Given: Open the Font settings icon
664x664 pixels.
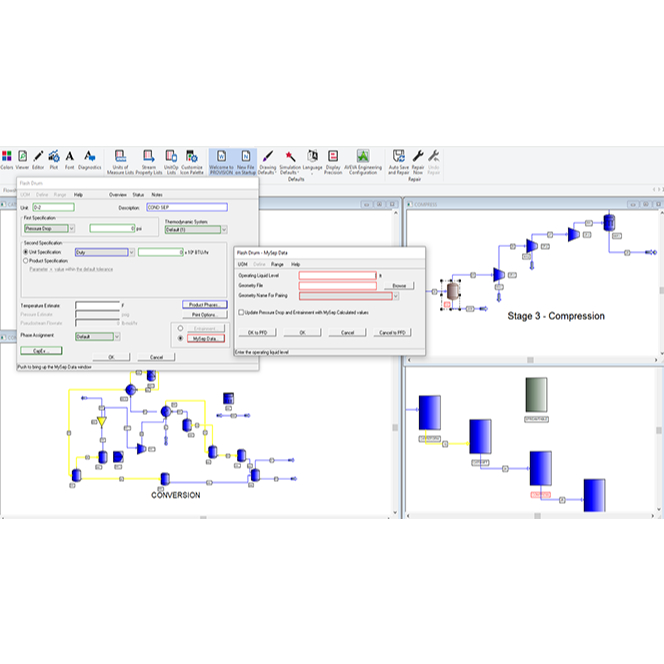Looking at the screenshot, I should point(69,160).
